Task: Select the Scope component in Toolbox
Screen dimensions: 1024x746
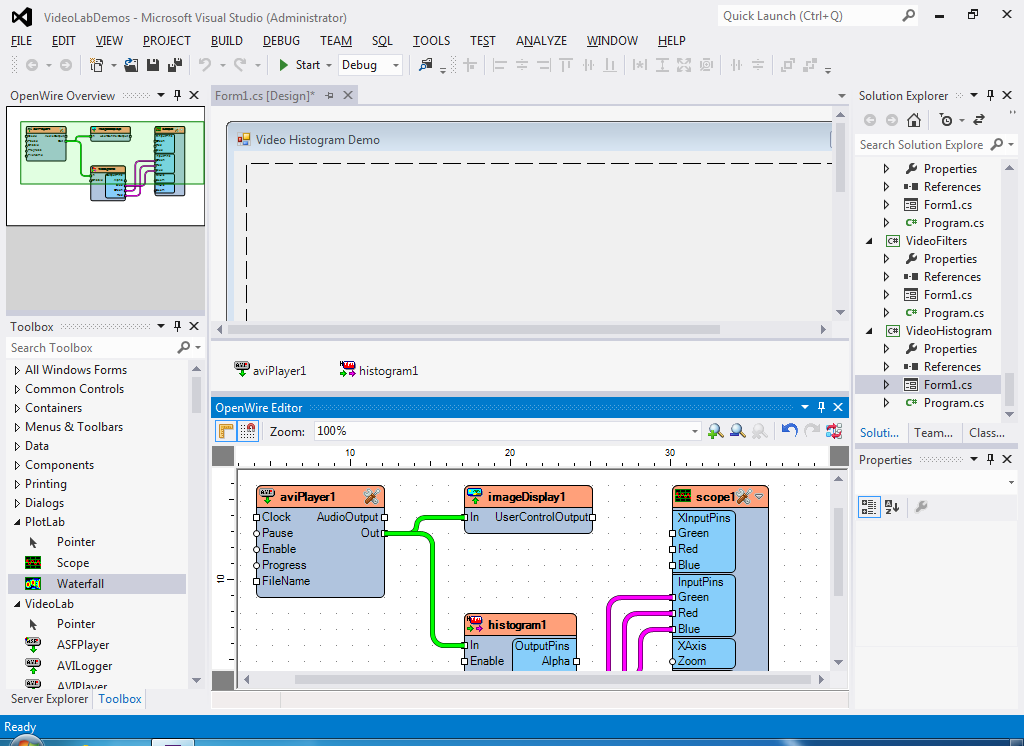Action: pos(97,562)
